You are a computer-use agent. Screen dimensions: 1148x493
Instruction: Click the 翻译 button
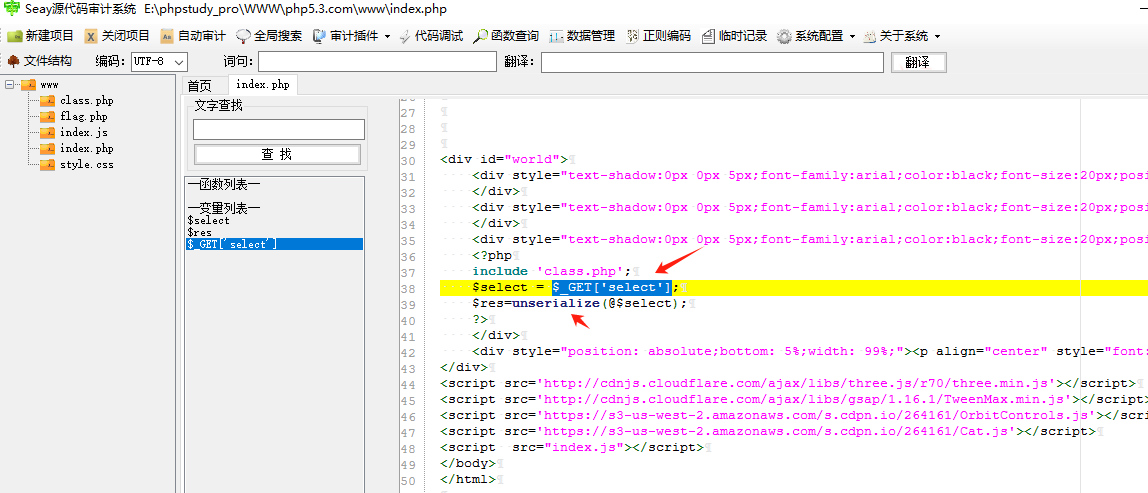[918, 62]
